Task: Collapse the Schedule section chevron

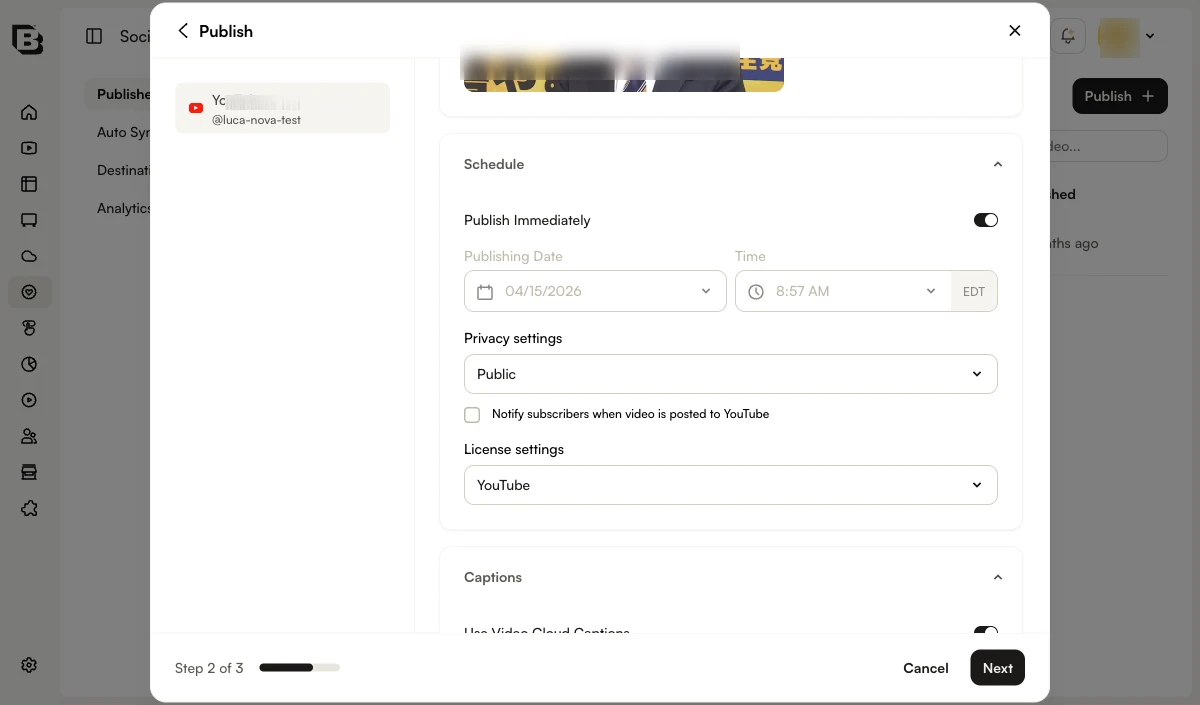Action: 997,164
